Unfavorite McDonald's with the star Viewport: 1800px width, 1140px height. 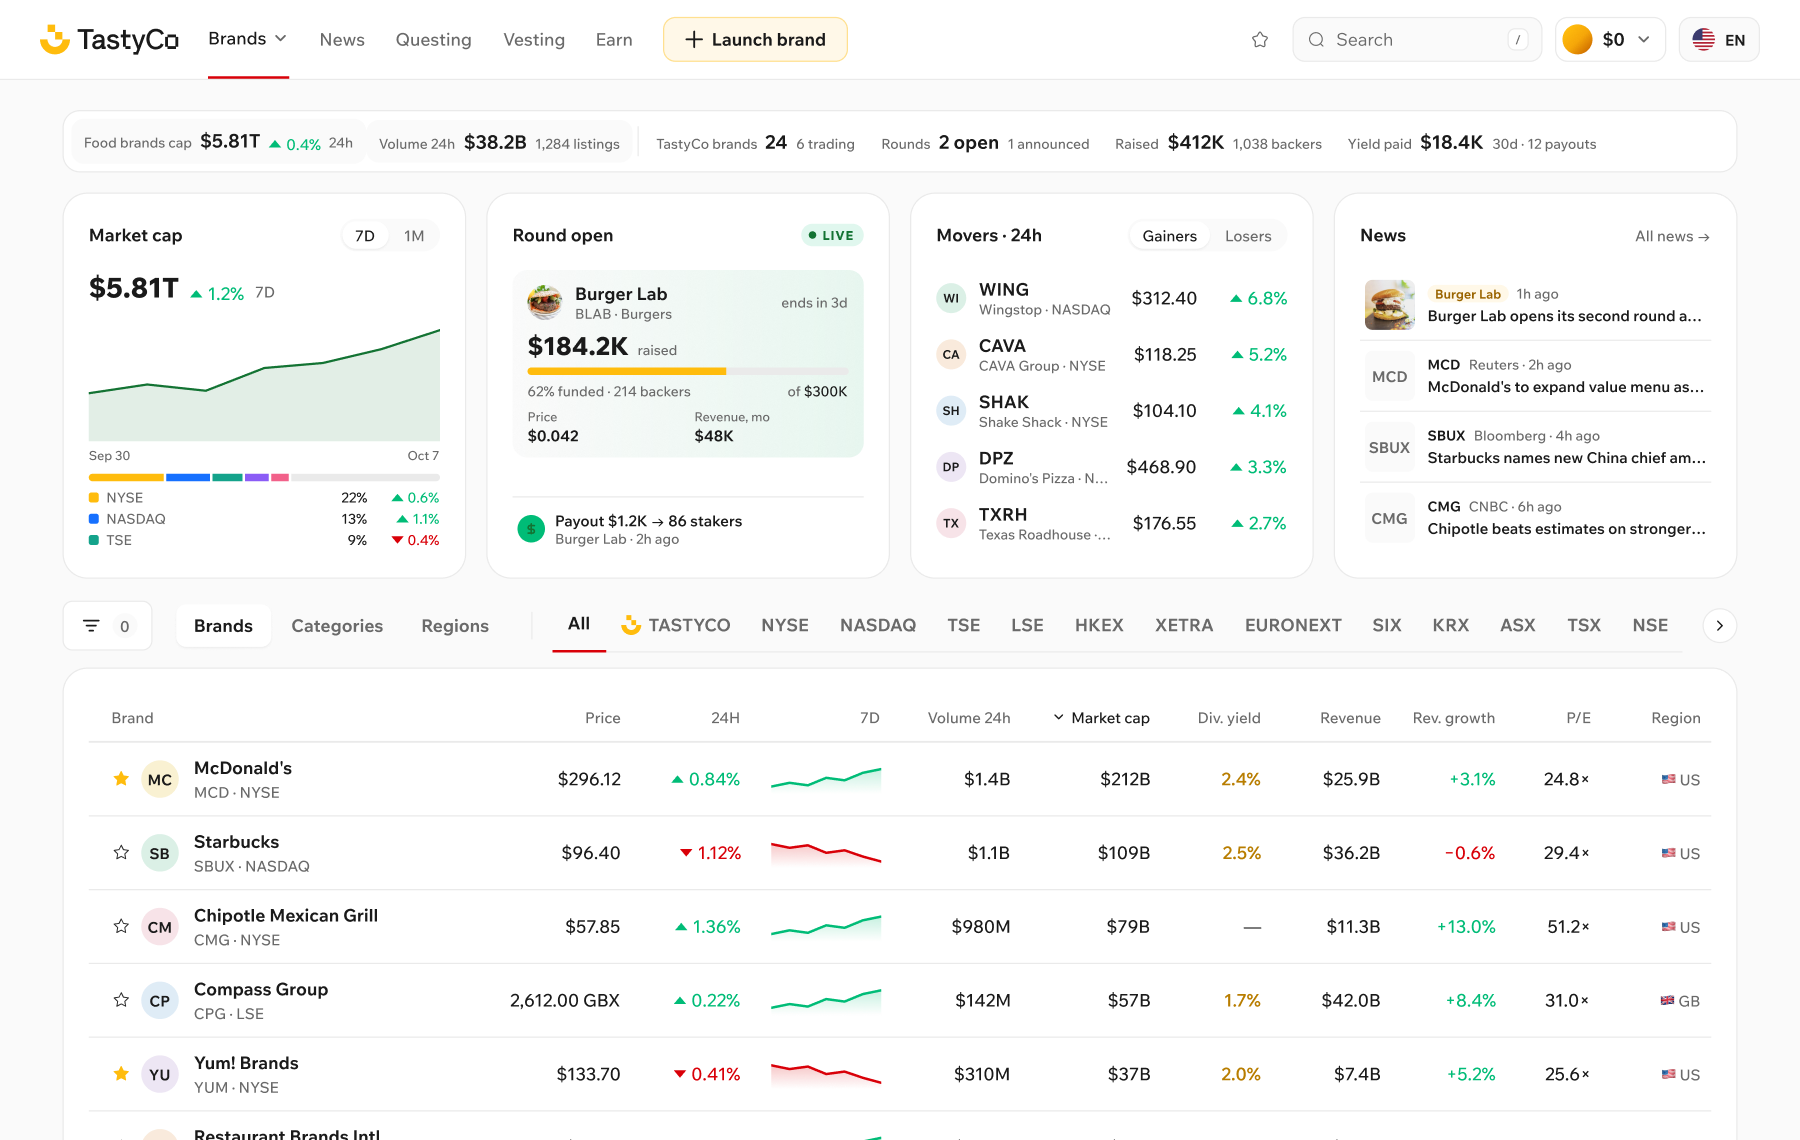click(121, 778)
